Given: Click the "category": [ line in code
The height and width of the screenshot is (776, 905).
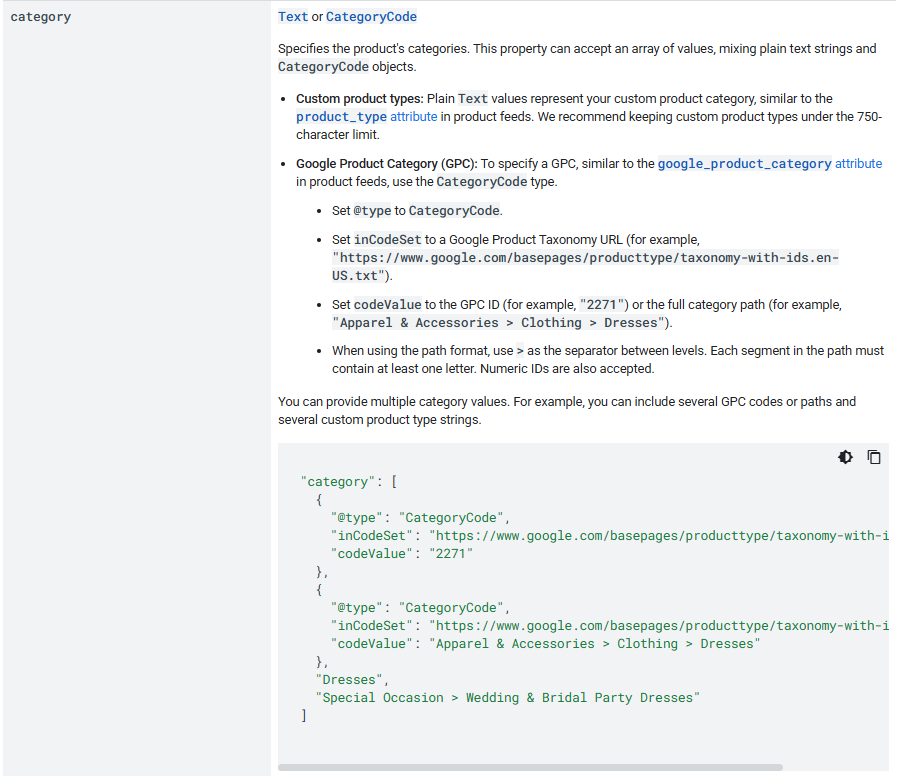Looking at the screenshot, I should [x=349, y=482].
